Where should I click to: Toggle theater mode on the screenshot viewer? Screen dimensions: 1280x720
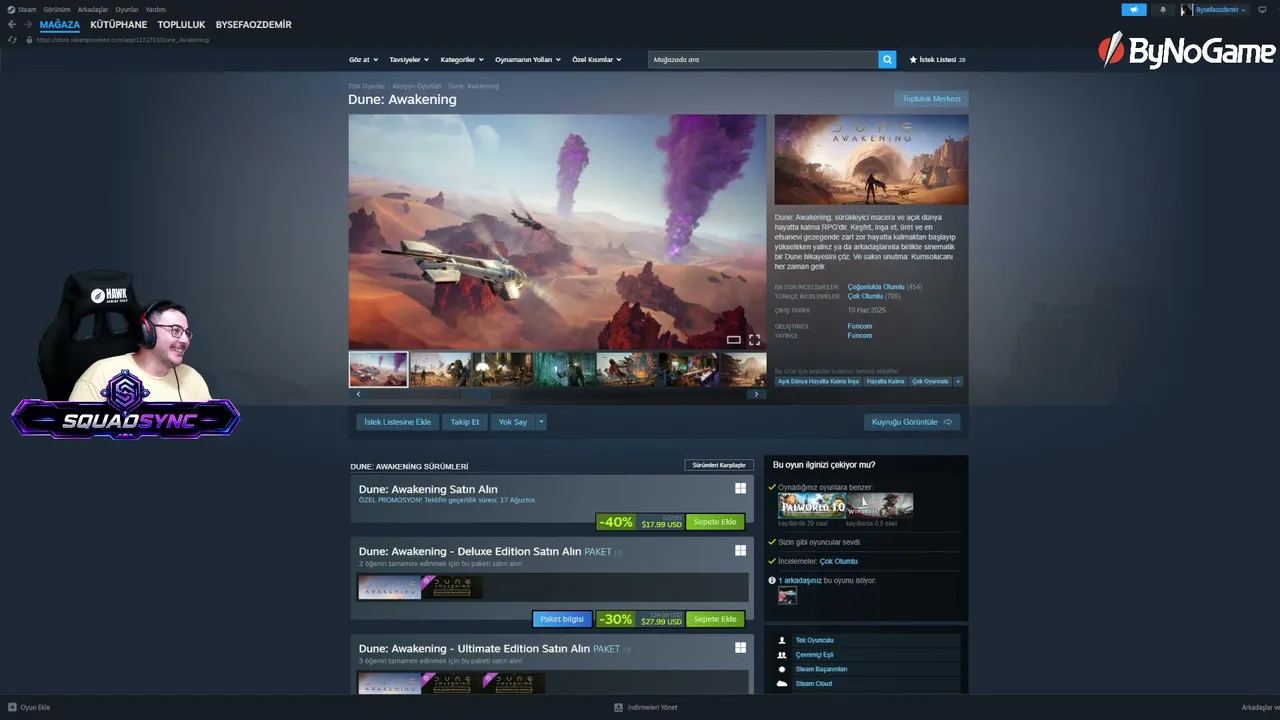point(733,340)
